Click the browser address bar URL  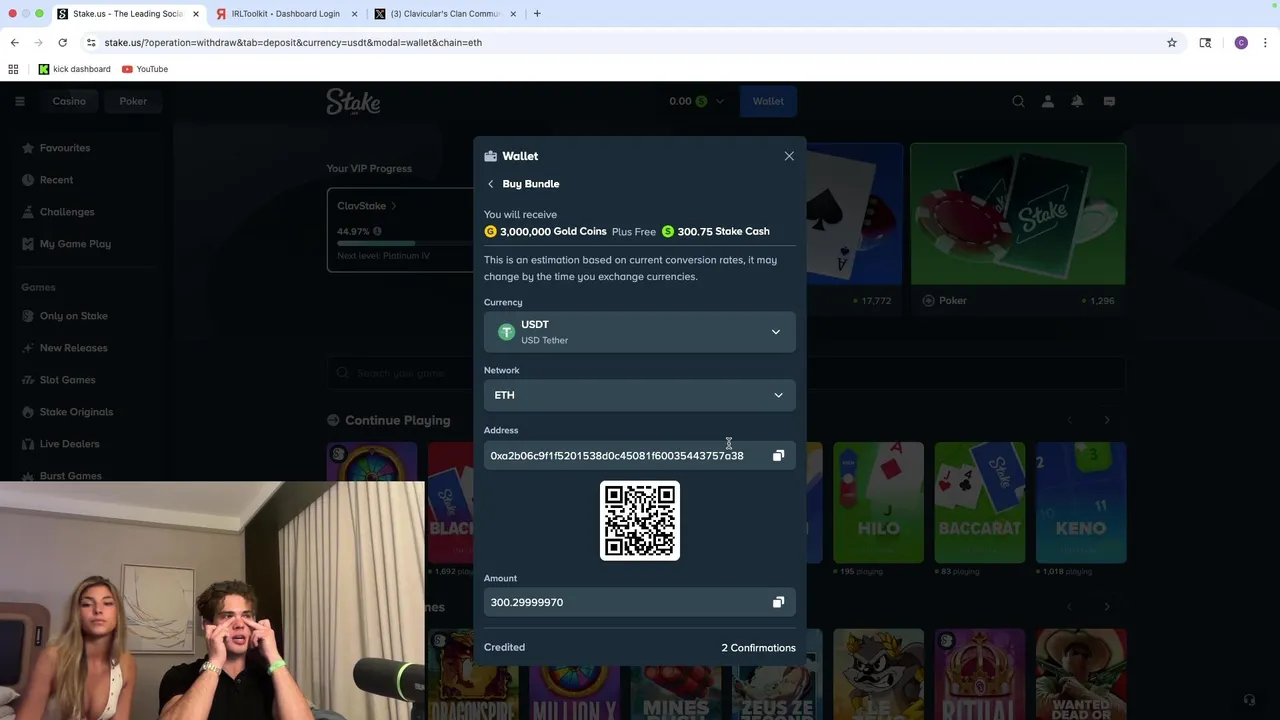293,43
